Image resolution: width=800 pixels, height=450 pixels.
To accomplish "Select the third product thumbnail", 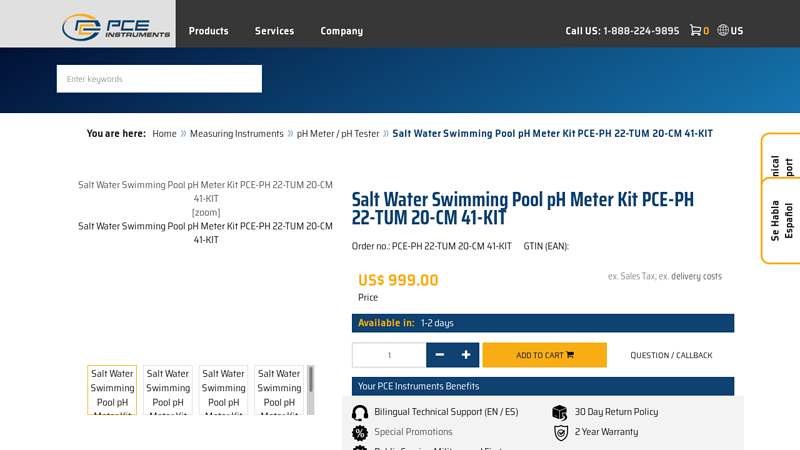I will 223,390.
